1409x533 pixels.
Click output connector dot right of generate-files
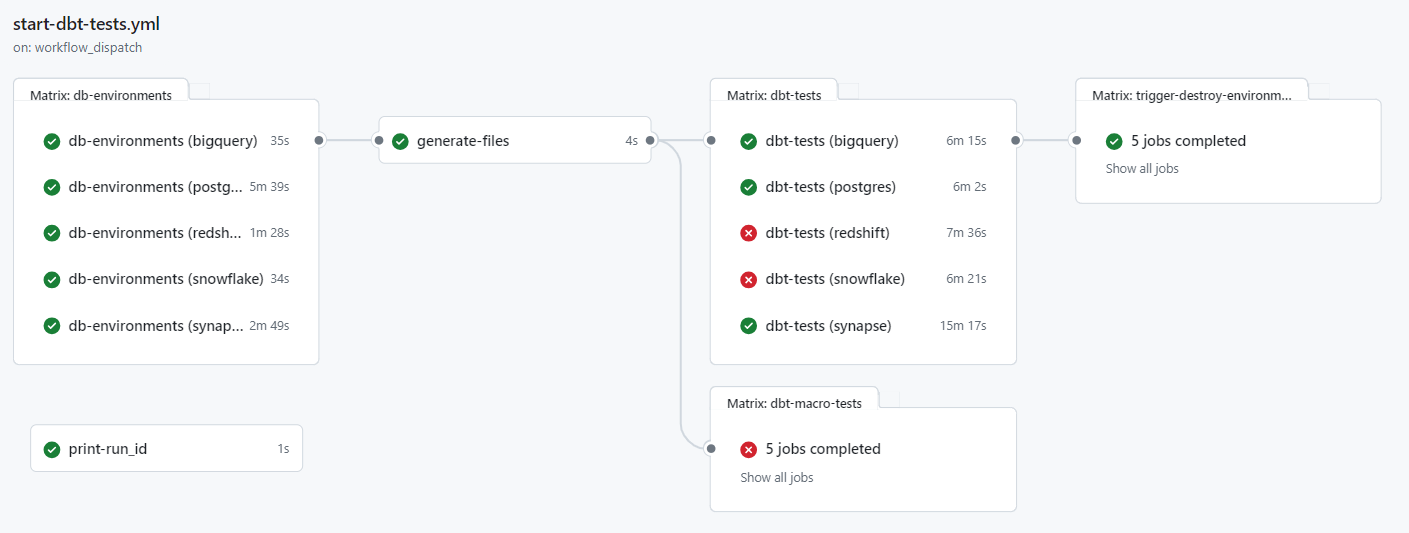pos(650,141)
